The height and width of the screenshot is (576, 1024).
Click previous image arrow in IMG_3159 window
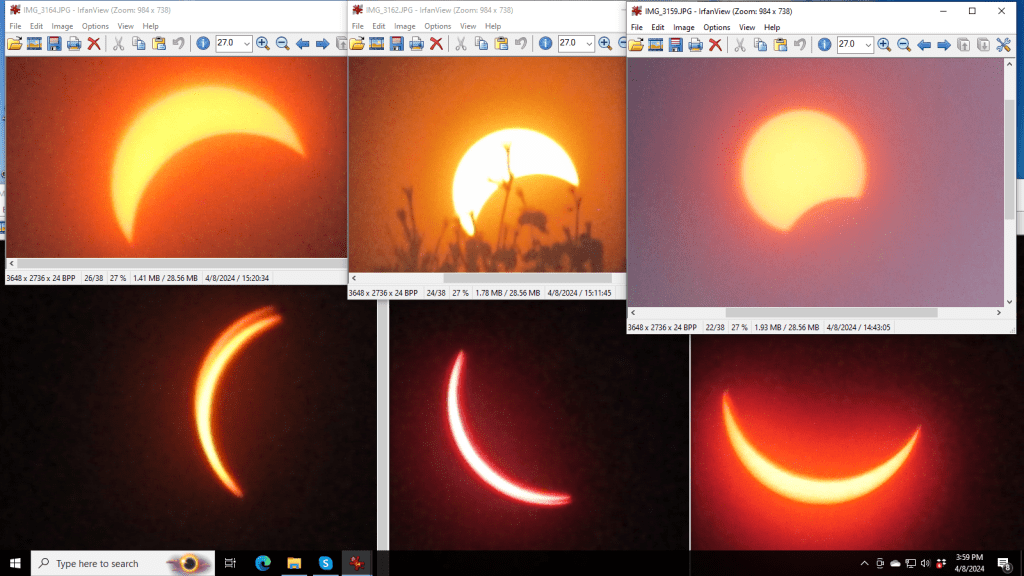[924, 45]
